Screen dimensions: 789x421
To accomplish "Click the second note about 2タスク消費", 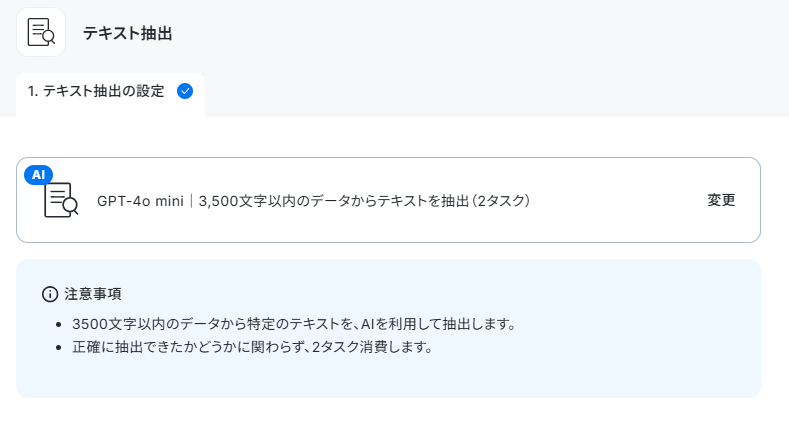I will pyautogui.click(x=253, y=347).
